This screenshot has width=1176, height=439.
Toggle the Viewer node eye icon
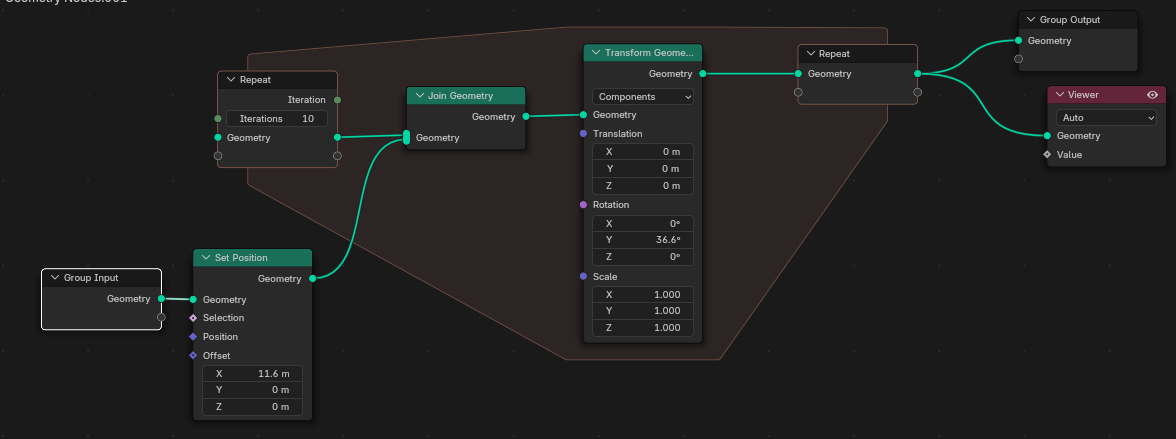click(1153, 95)
